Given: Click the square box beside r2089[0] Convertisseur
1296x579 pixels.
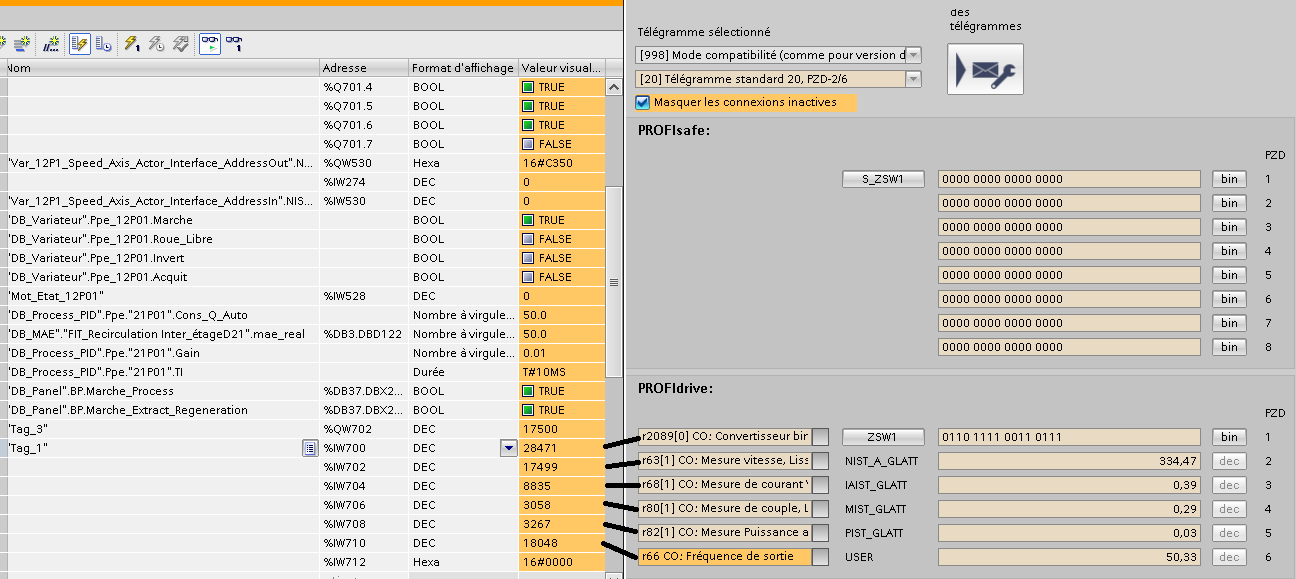Looking at the screenshot, I should 820,437.
